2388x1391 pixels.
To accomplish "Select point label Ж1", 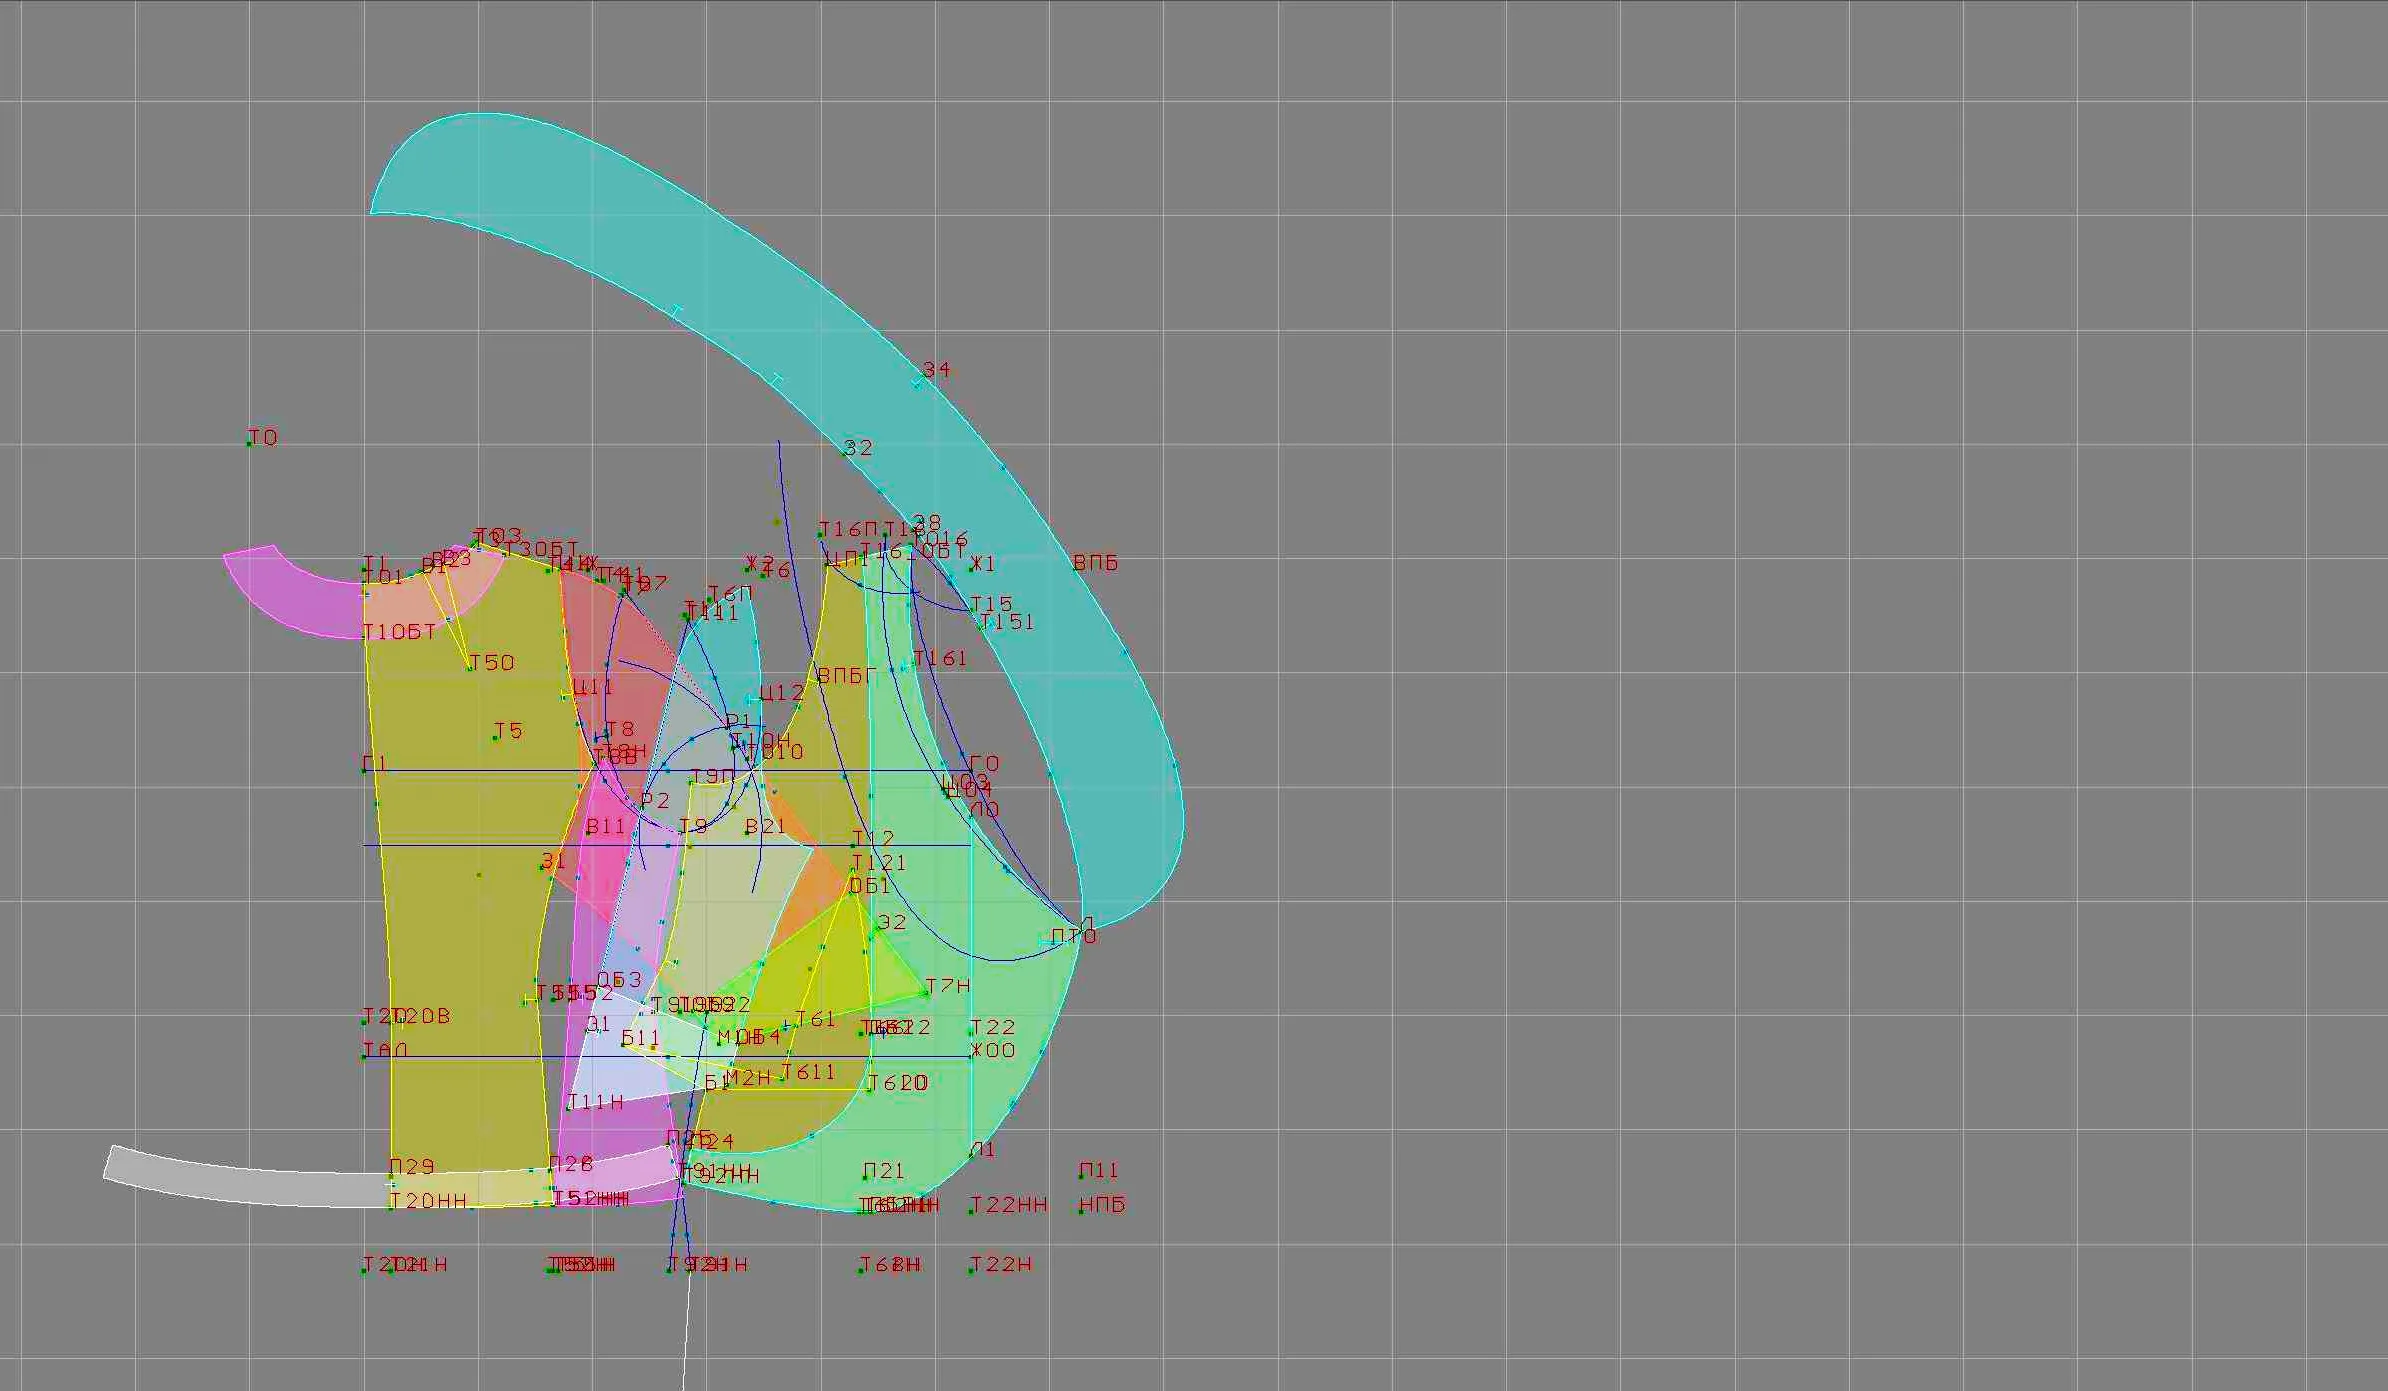I will (x=983, y=564).
